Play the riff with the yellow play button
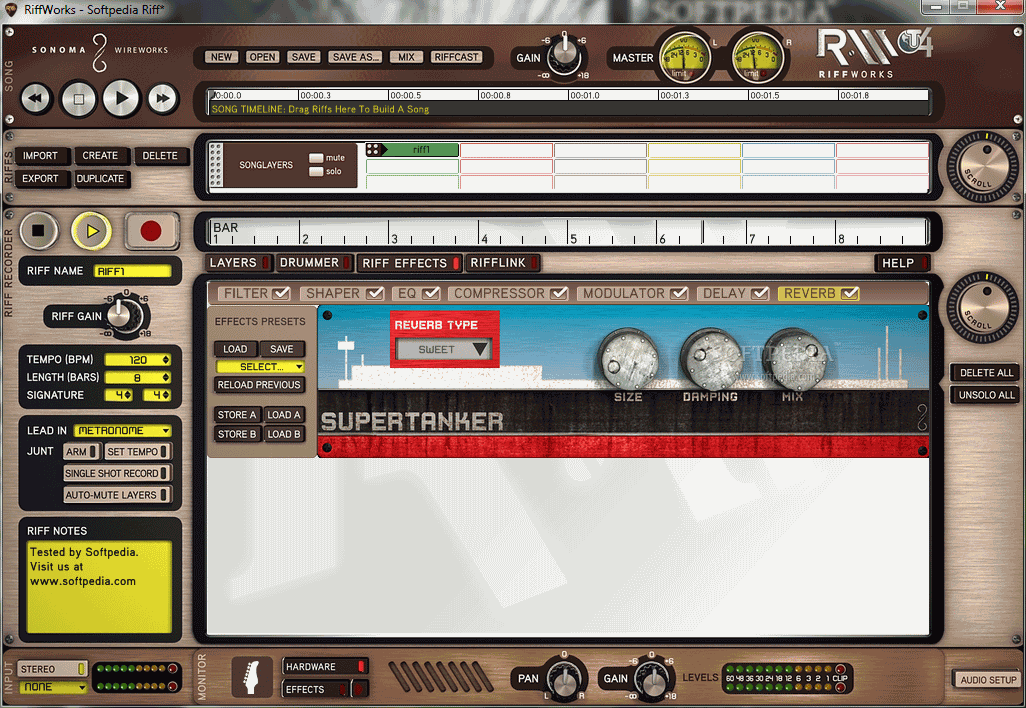 pos(91,230)
